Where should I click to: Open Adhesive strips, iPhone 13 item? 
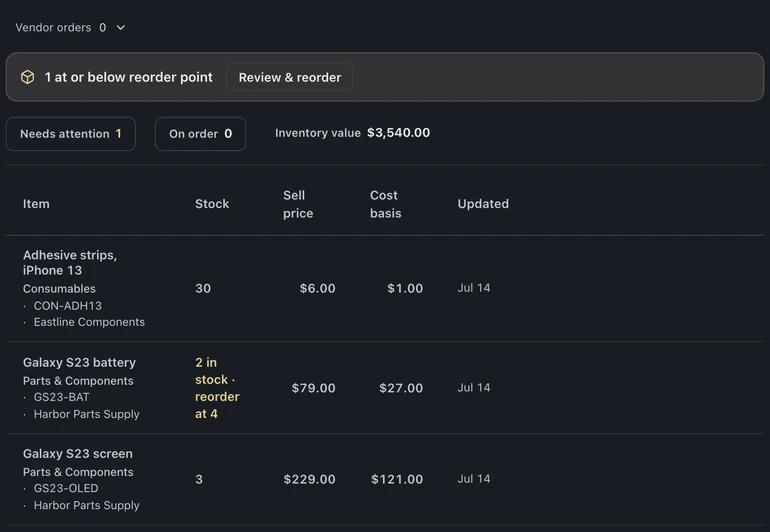70,262
